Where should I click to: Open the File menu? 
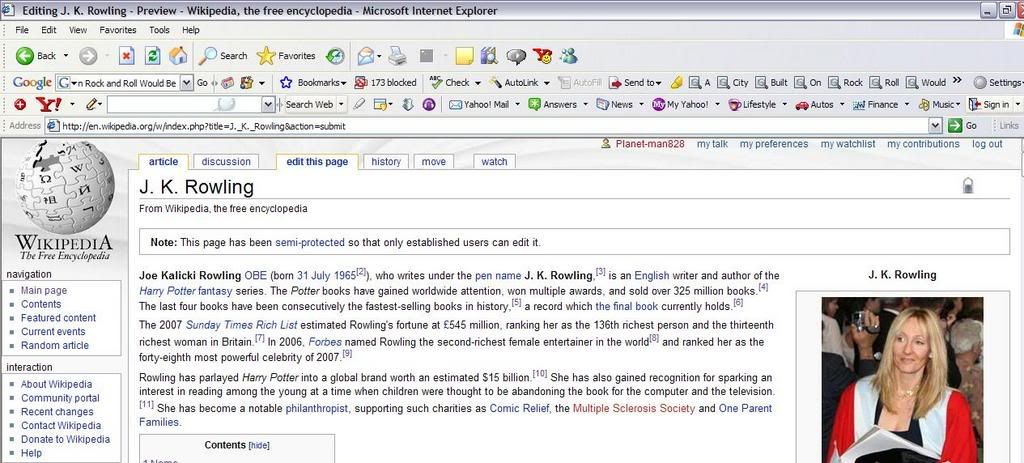pos(22,30)
